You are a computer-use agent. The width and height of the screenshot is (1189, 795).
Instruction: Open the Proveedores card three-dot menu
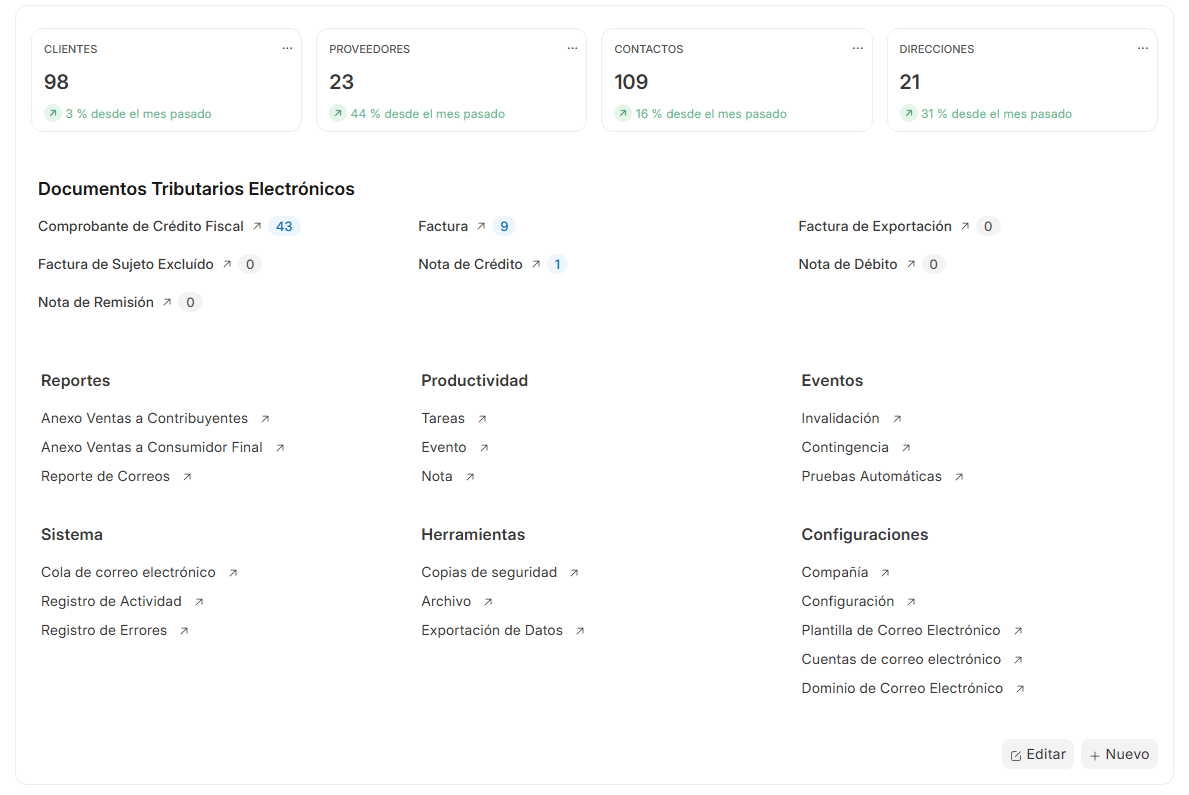(x=572, y=48)
